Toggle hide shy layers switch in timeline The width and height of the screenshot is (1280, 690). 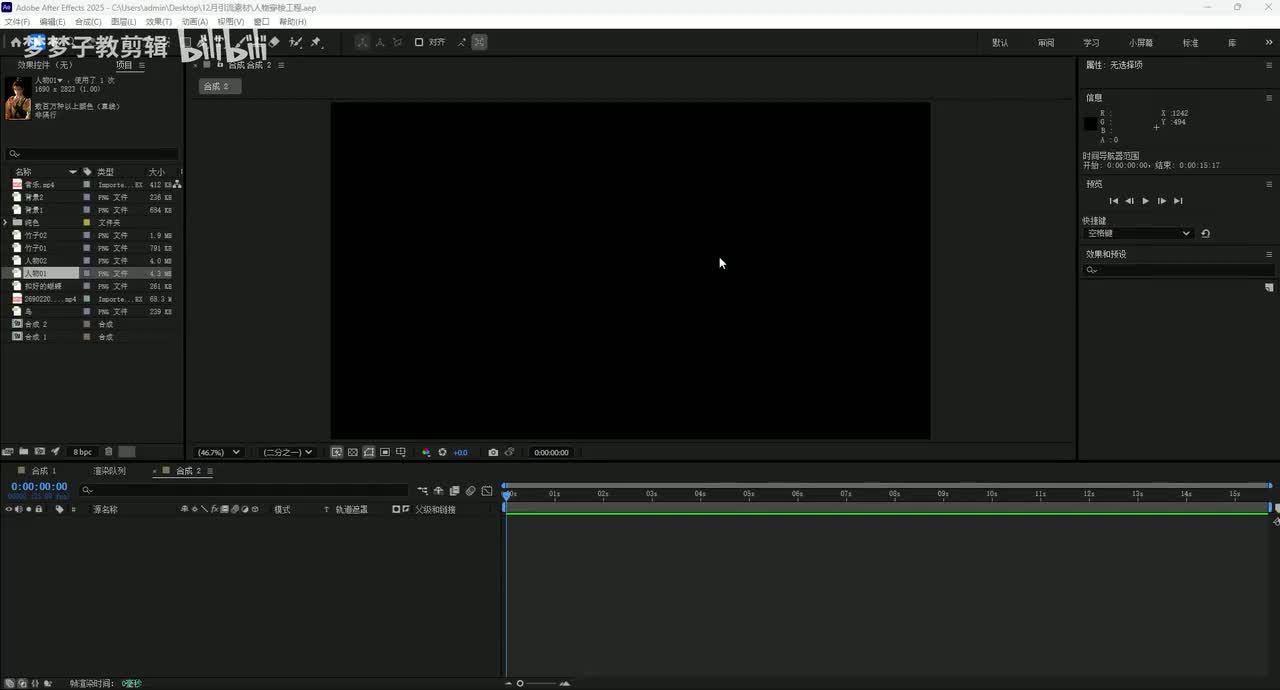coord(438,491)
